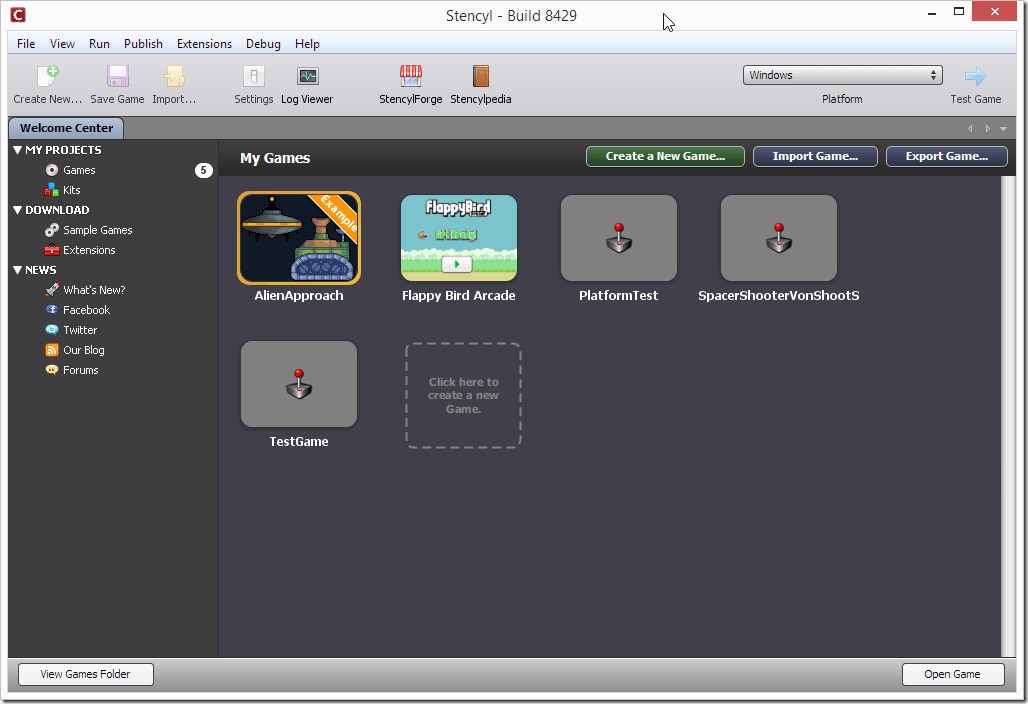The image size is (1028, 704).
Task: Click the Export Game button
Action: coord(947,157)
